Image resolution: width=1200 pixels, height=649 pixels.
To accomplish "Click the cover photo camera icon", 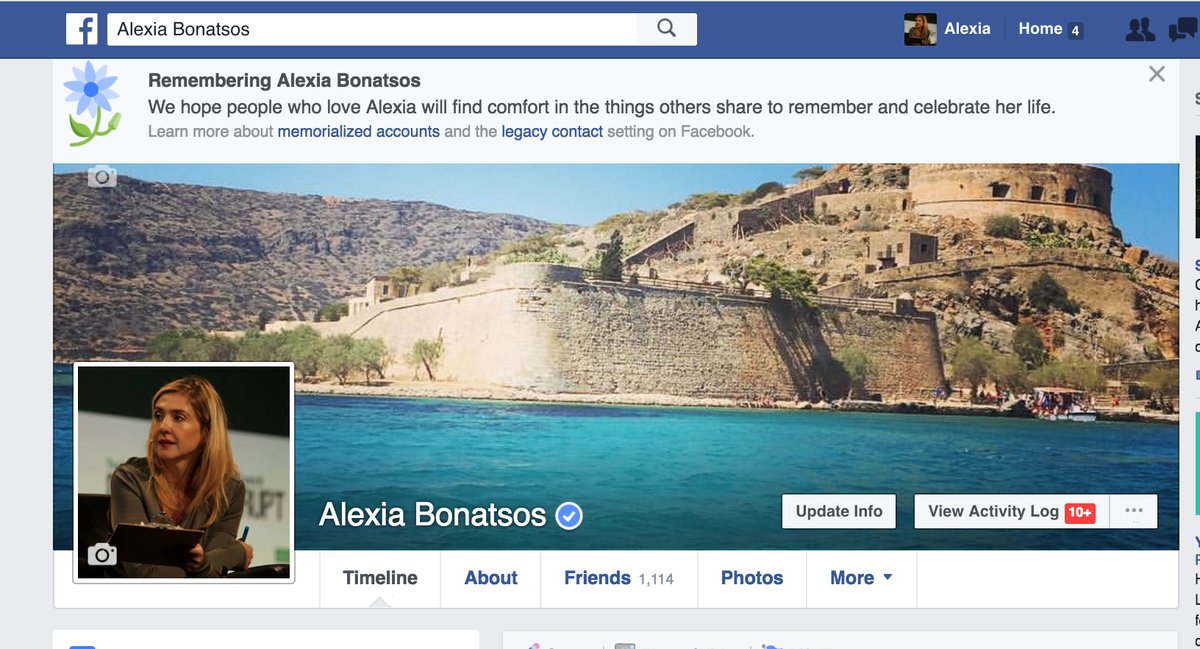I will 102,177.
